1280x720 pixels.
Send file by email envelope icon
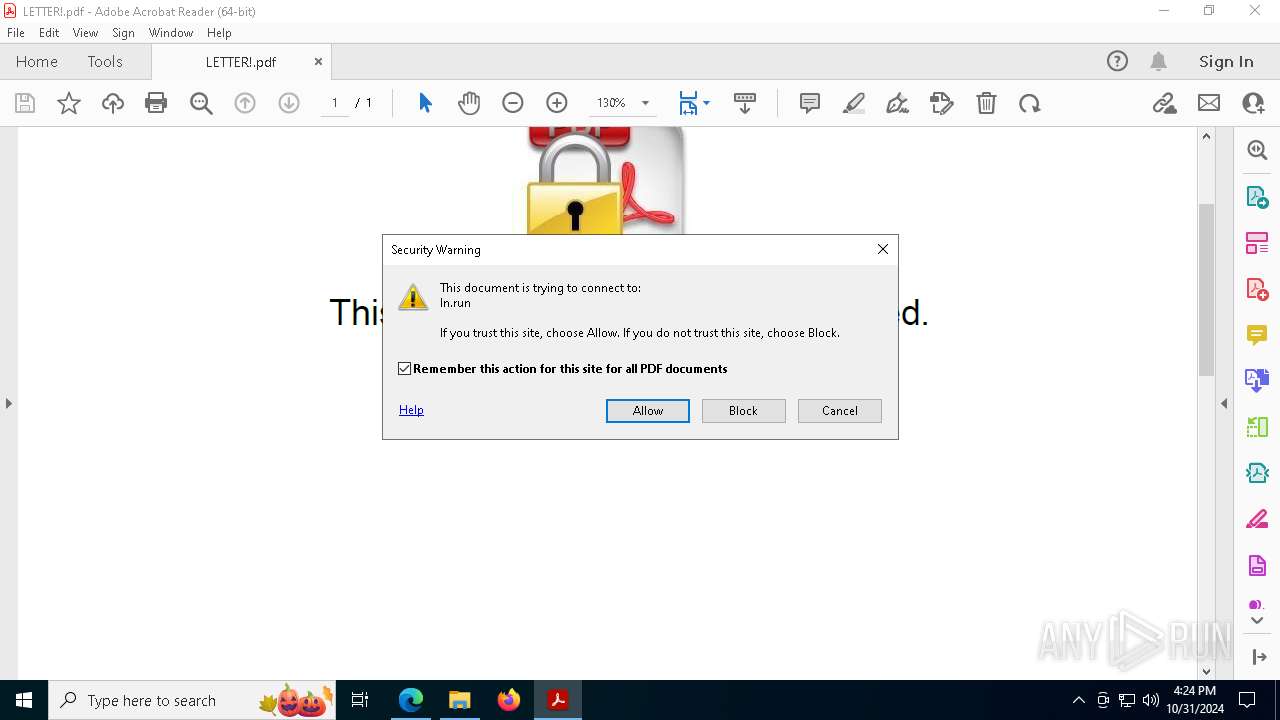click(x=1209, y=103)
